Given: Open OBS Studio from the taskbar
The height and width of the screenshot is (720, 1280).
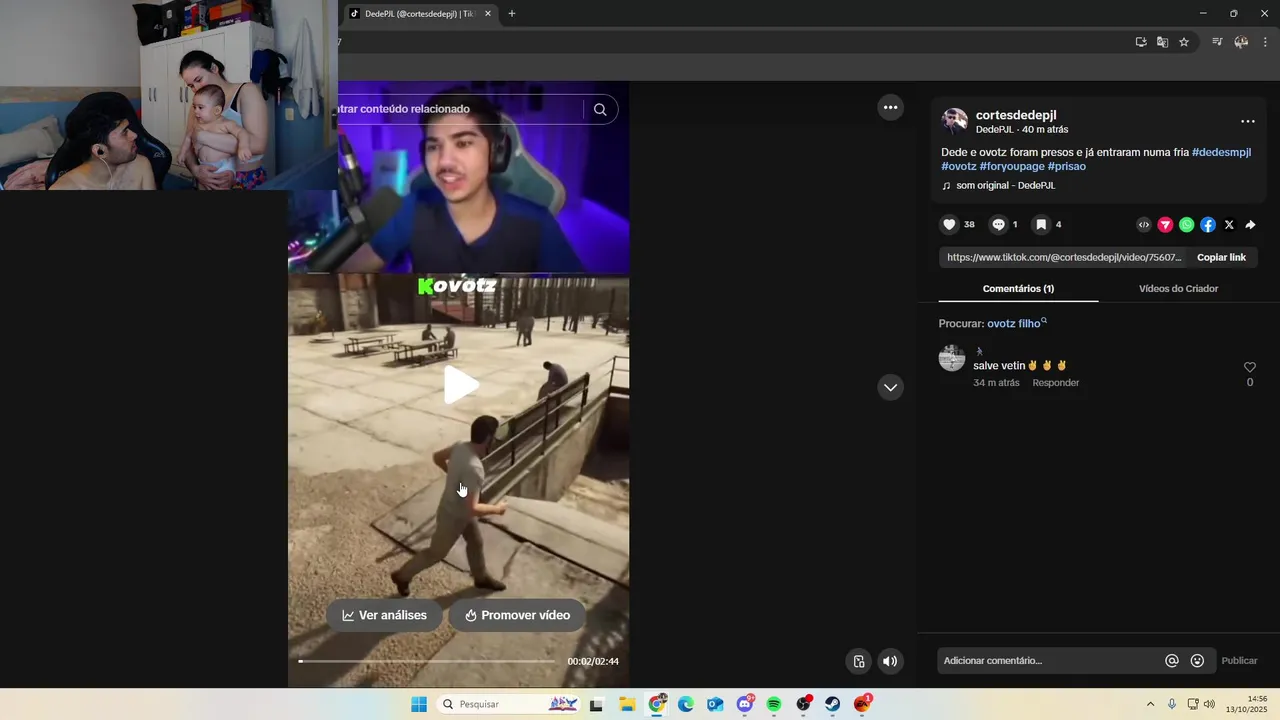Looking at the screenshot, I should (803, 704).
